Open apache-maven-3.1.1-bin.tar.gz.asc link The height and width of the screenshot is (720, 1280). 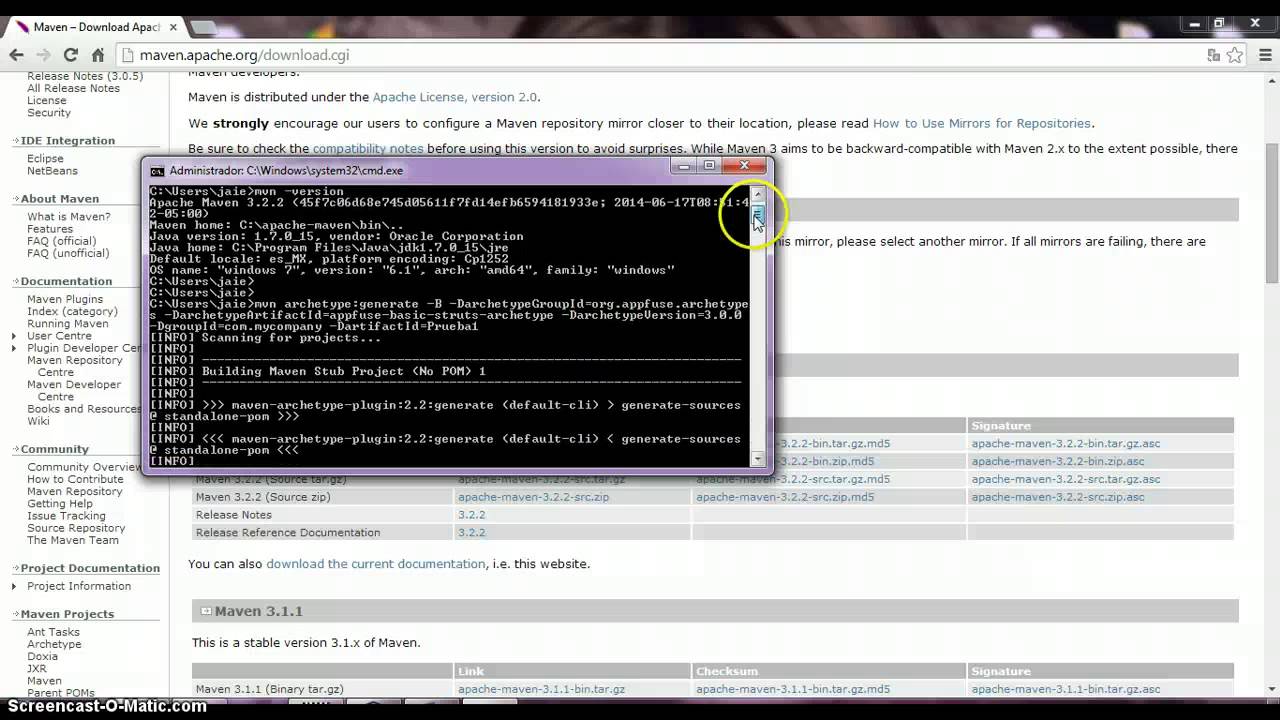coord(1065,689)
